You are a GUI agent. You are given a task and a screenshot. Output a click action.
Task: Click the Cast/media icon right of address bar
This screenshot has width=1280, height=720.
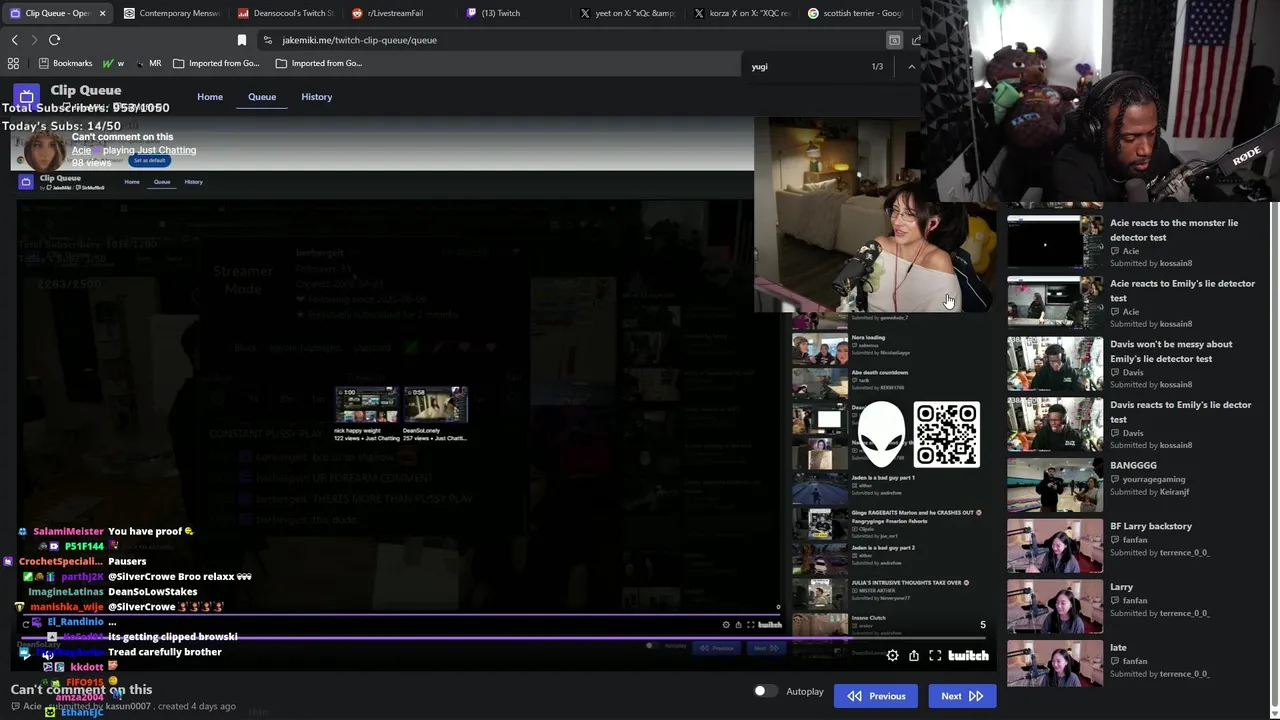[894, 40]
